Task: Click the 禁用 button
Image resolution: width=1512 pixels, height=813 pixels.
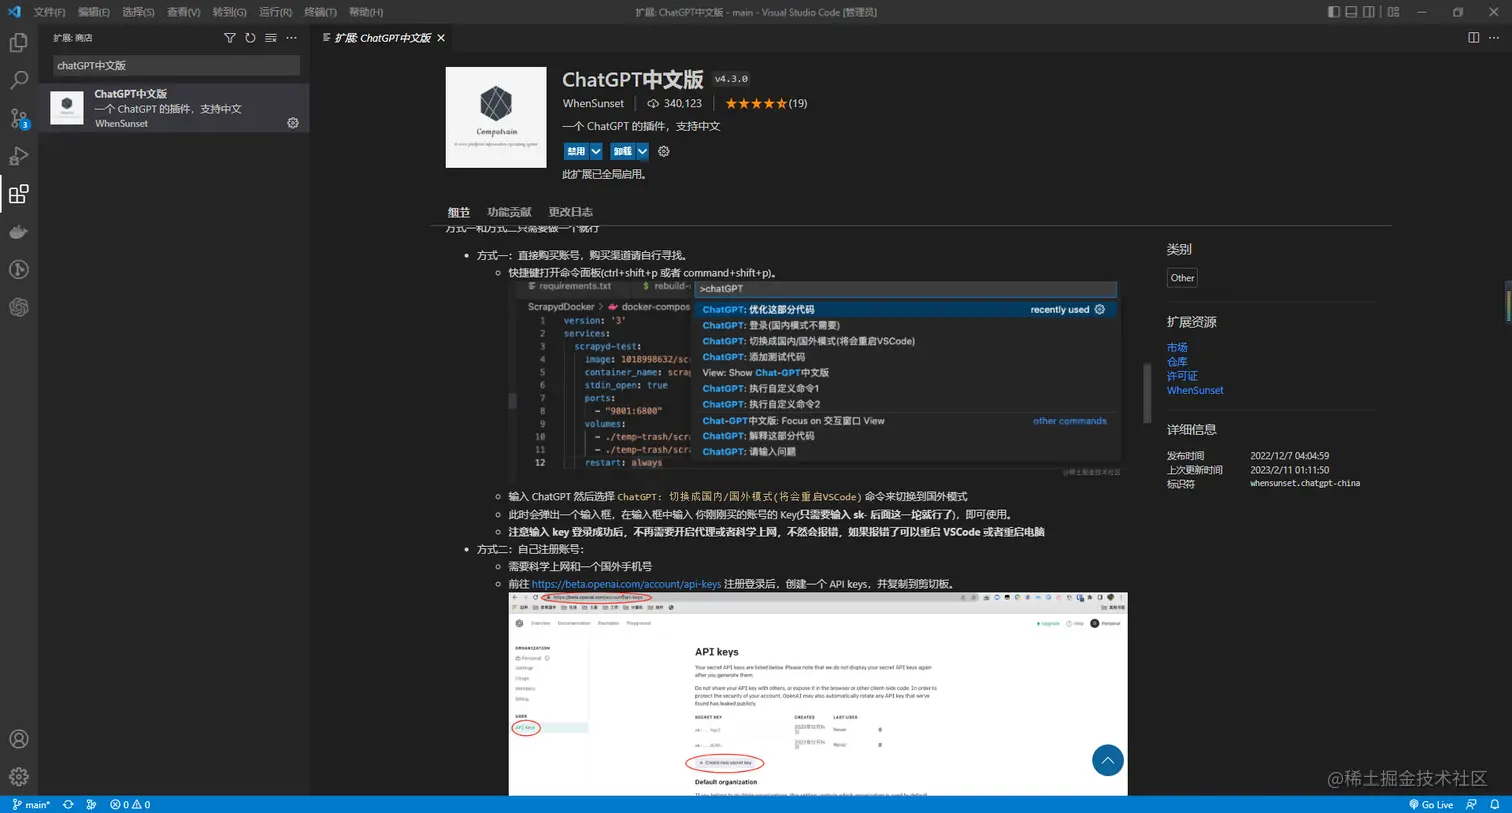Action: tap(576, 151)
